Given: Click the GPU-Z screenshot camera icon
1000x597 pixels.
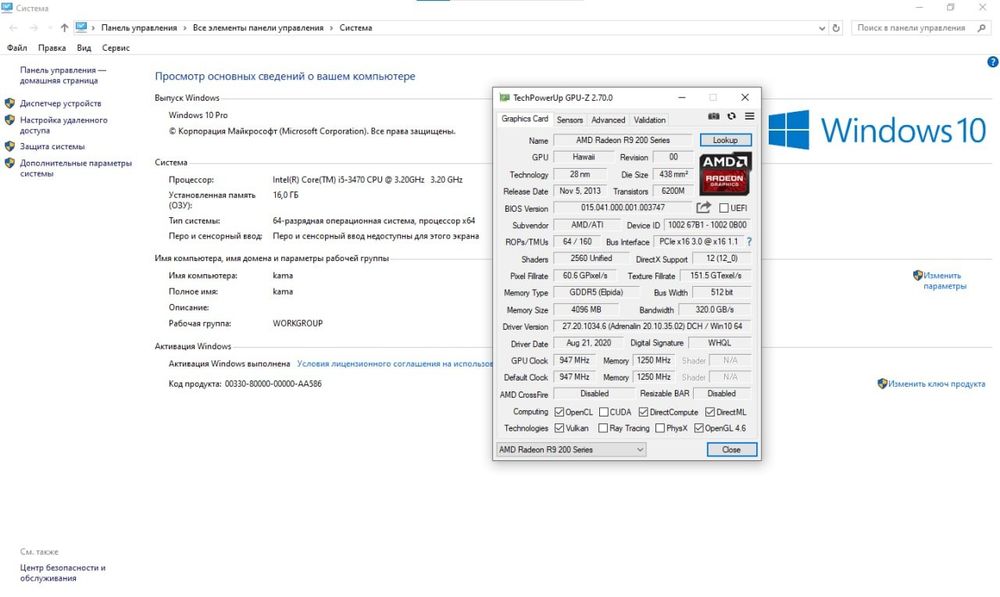Looking at the screenshot, I should [714, 117].
